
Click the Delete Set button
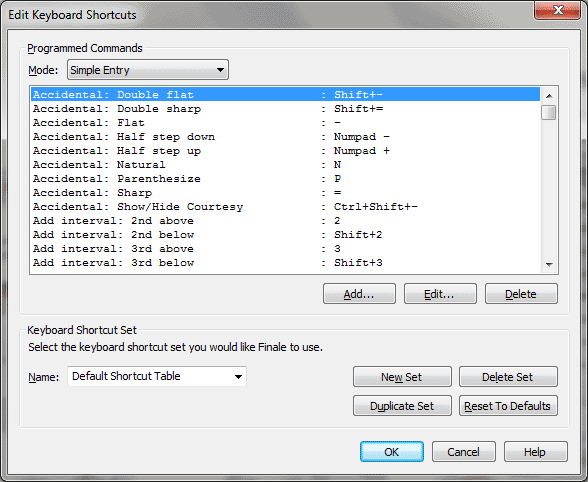coord(508,377)
